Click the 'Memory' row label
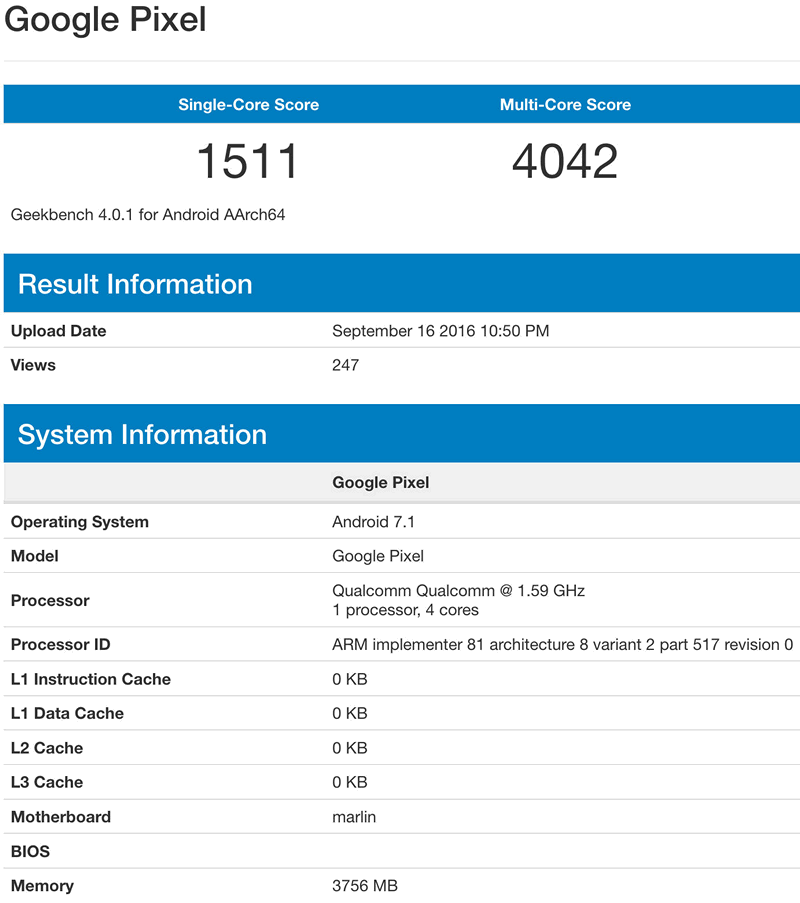Screen dimensions: 800x903 43,886
